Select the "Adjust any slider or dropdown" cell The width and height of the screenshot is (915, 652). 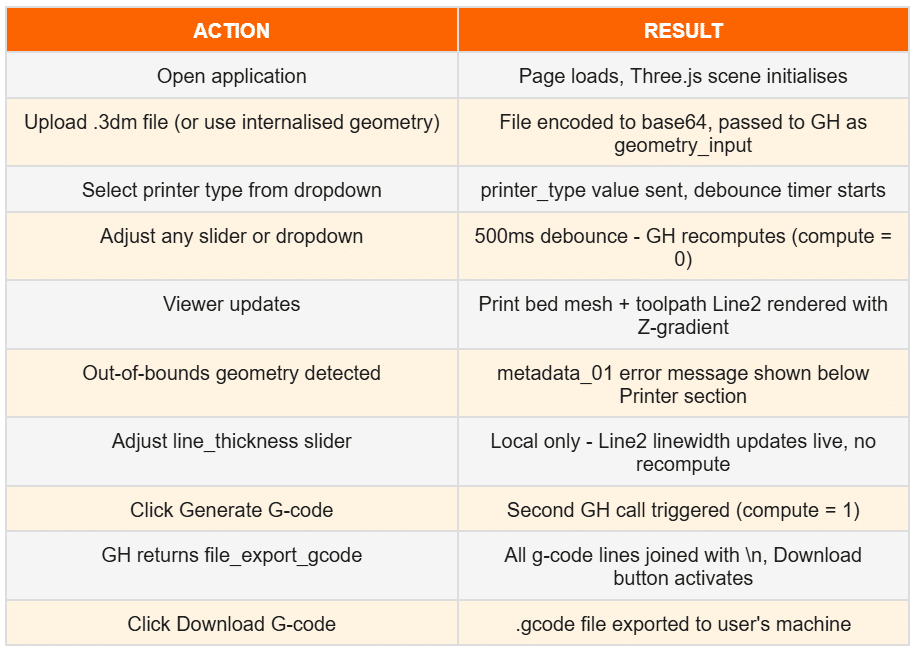pyautogui.click(x=232, y=236)
